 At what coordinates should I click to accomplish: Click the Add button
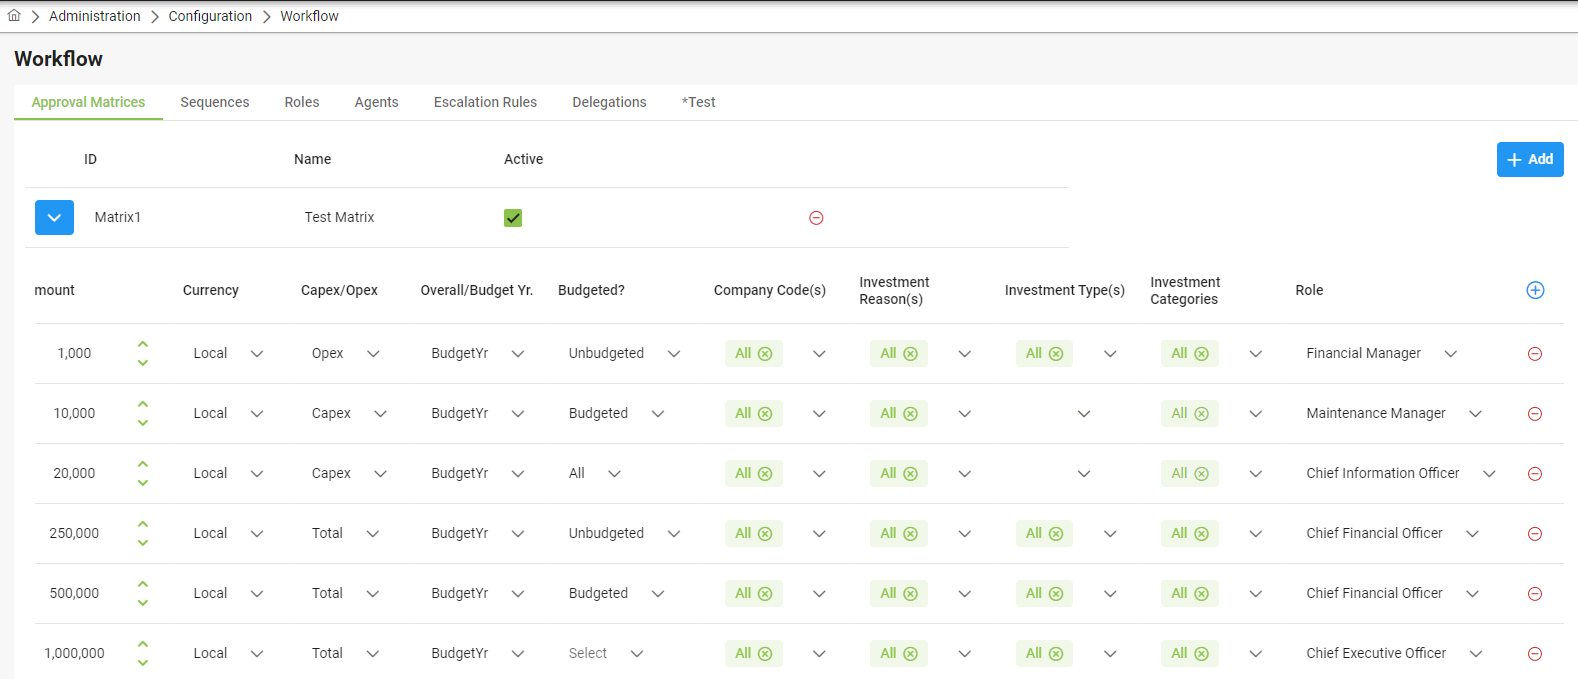[1529, 159]
